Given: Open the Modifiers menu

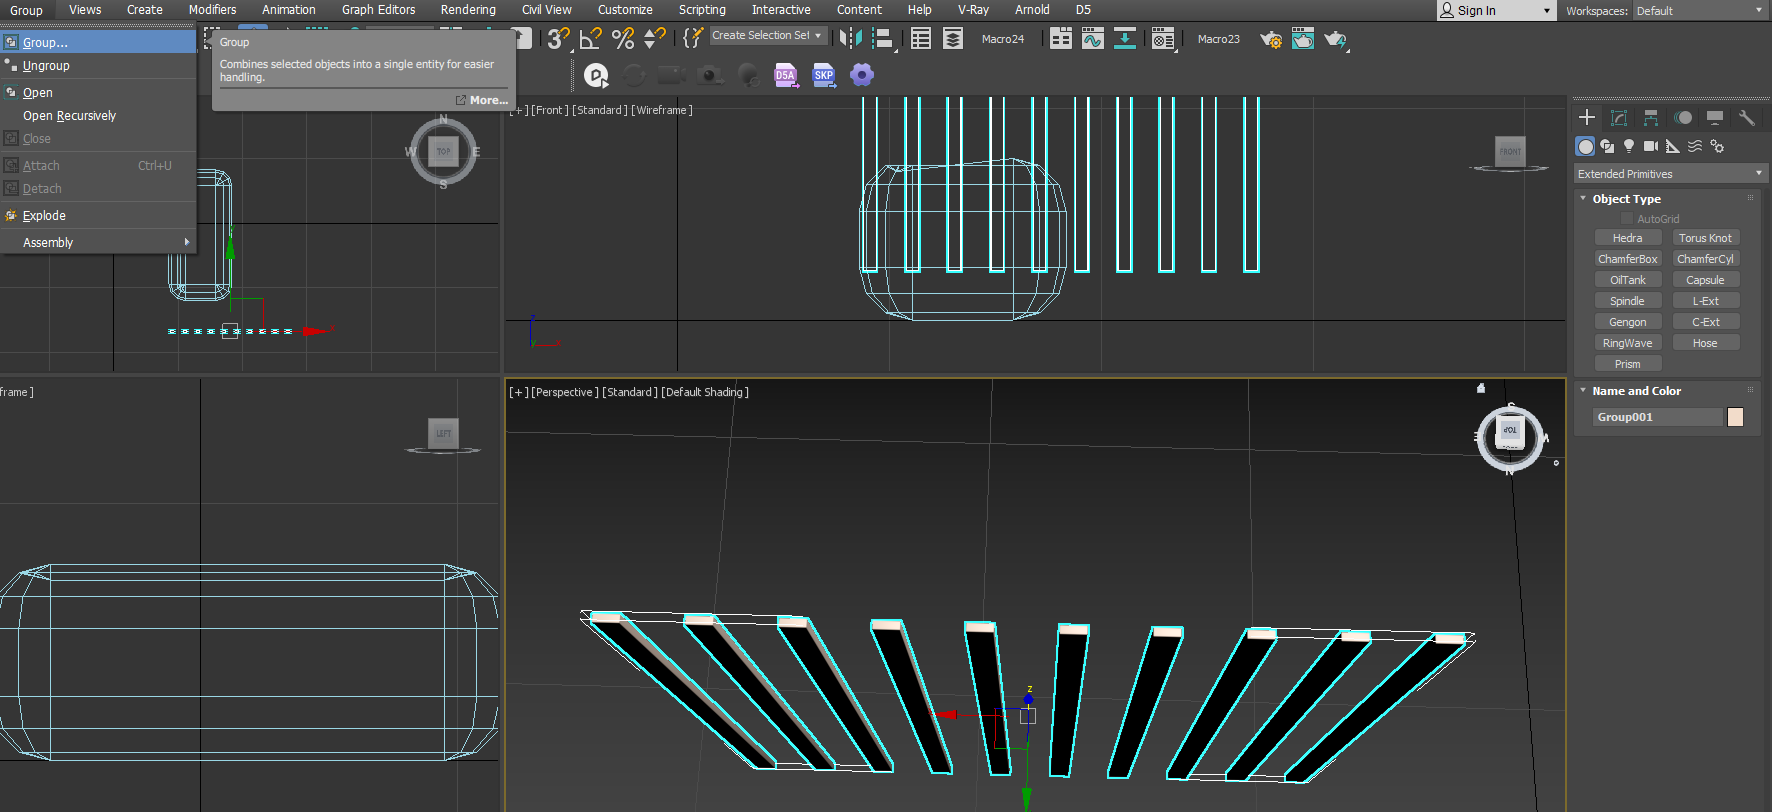Looking at the screenshot, I should coord(212,10).
